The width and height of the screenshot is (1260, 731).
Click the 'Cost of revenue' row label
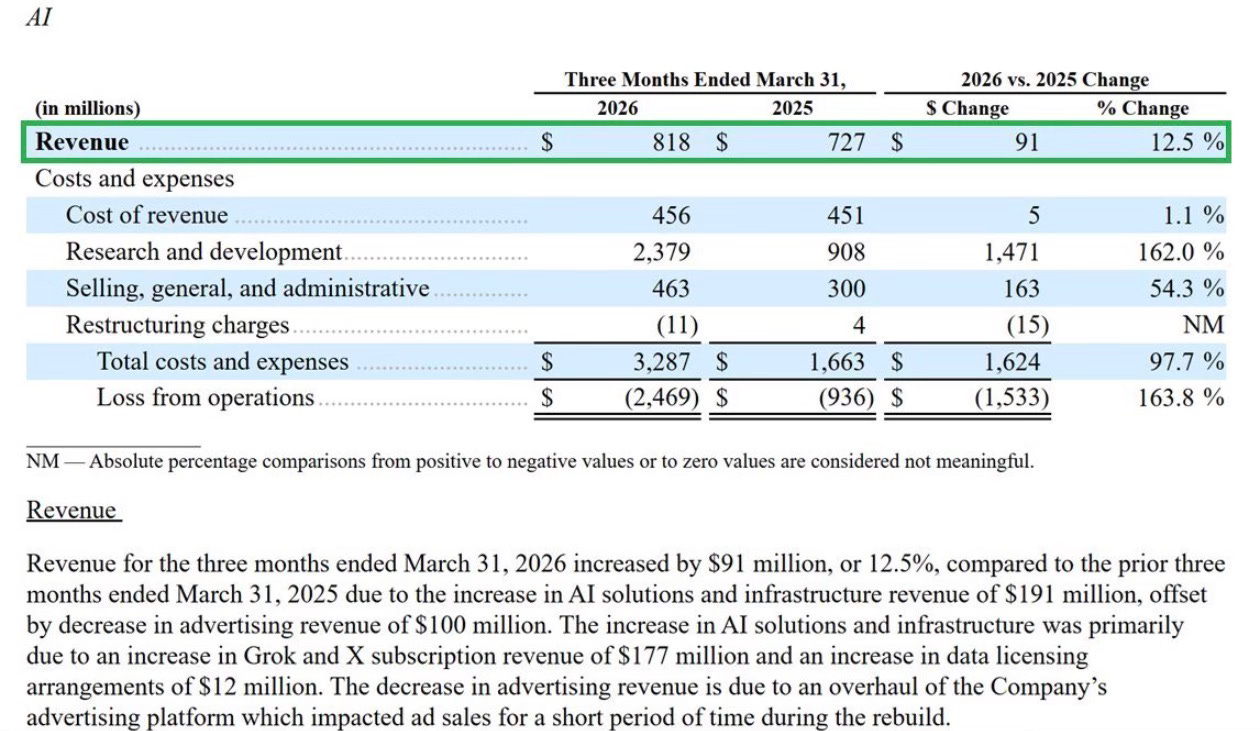coord(147,215)
